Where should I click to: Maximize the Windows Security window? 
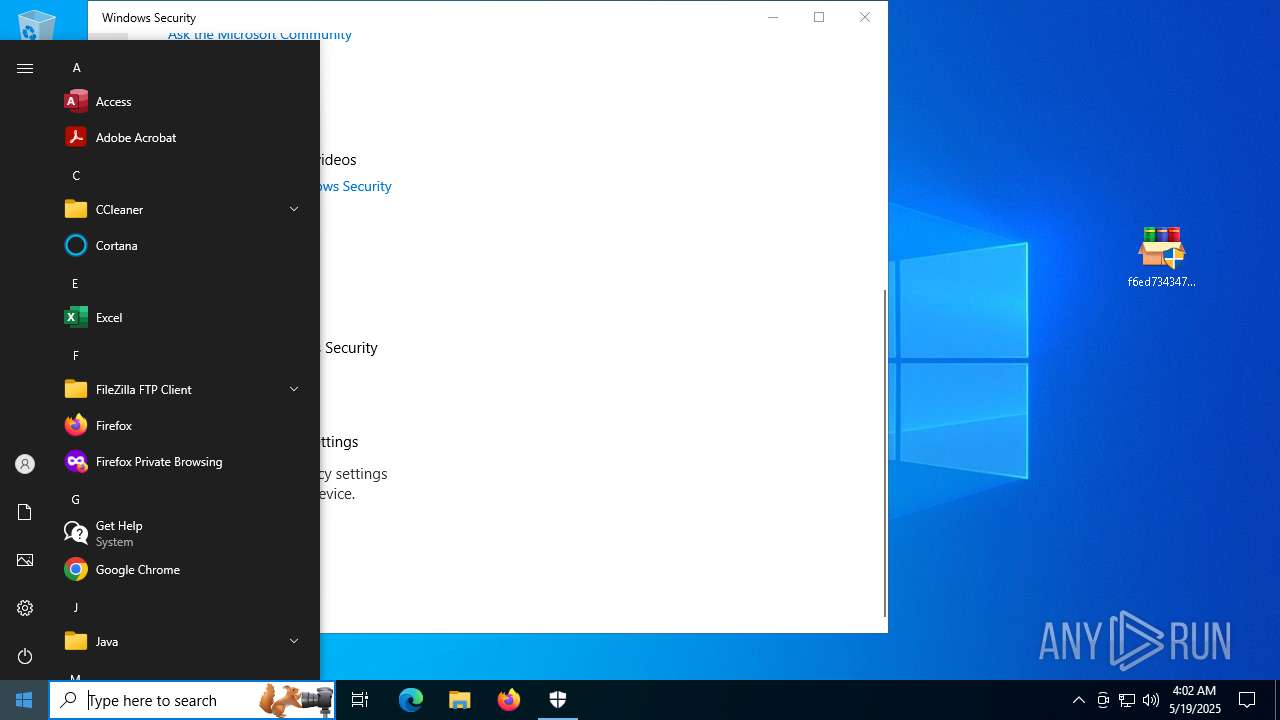click(819, 17)
